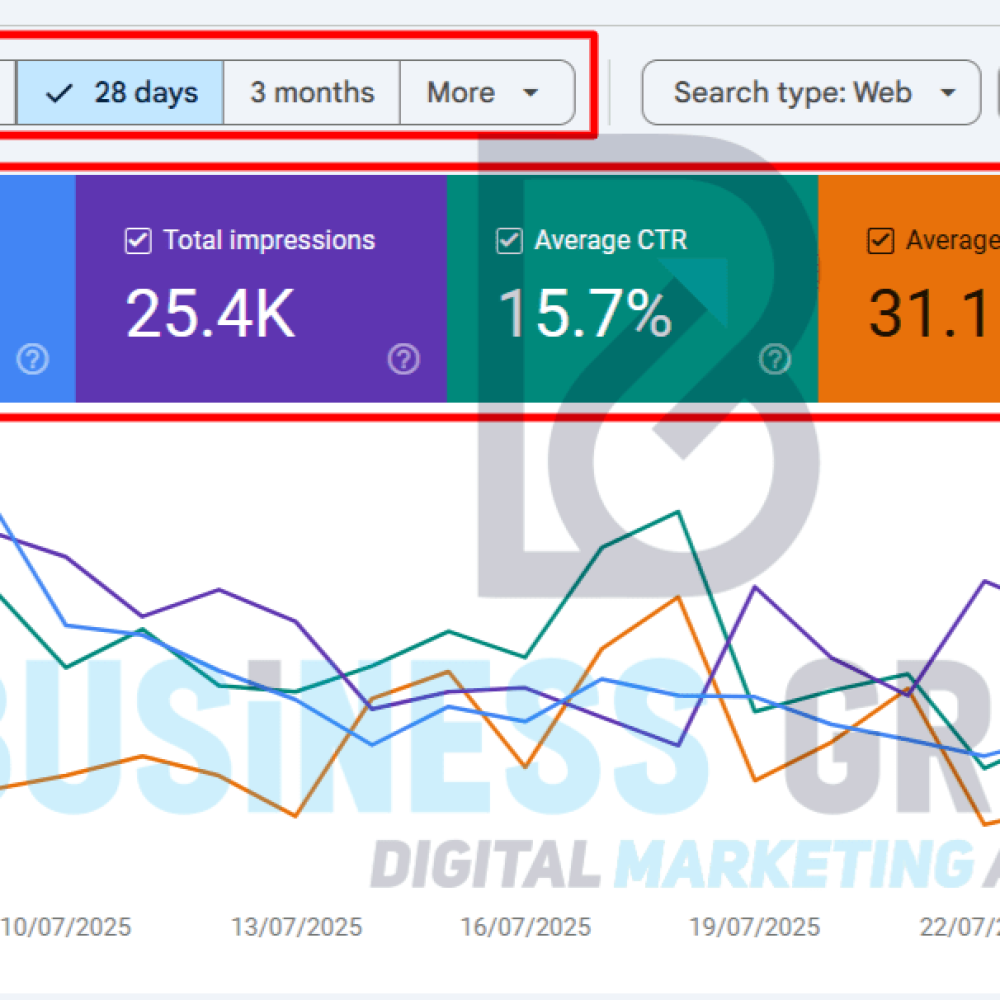This screenshot has width=1000, height=1000.
Task: Open the More date range dropdown
Action: [x=487, y=93]
